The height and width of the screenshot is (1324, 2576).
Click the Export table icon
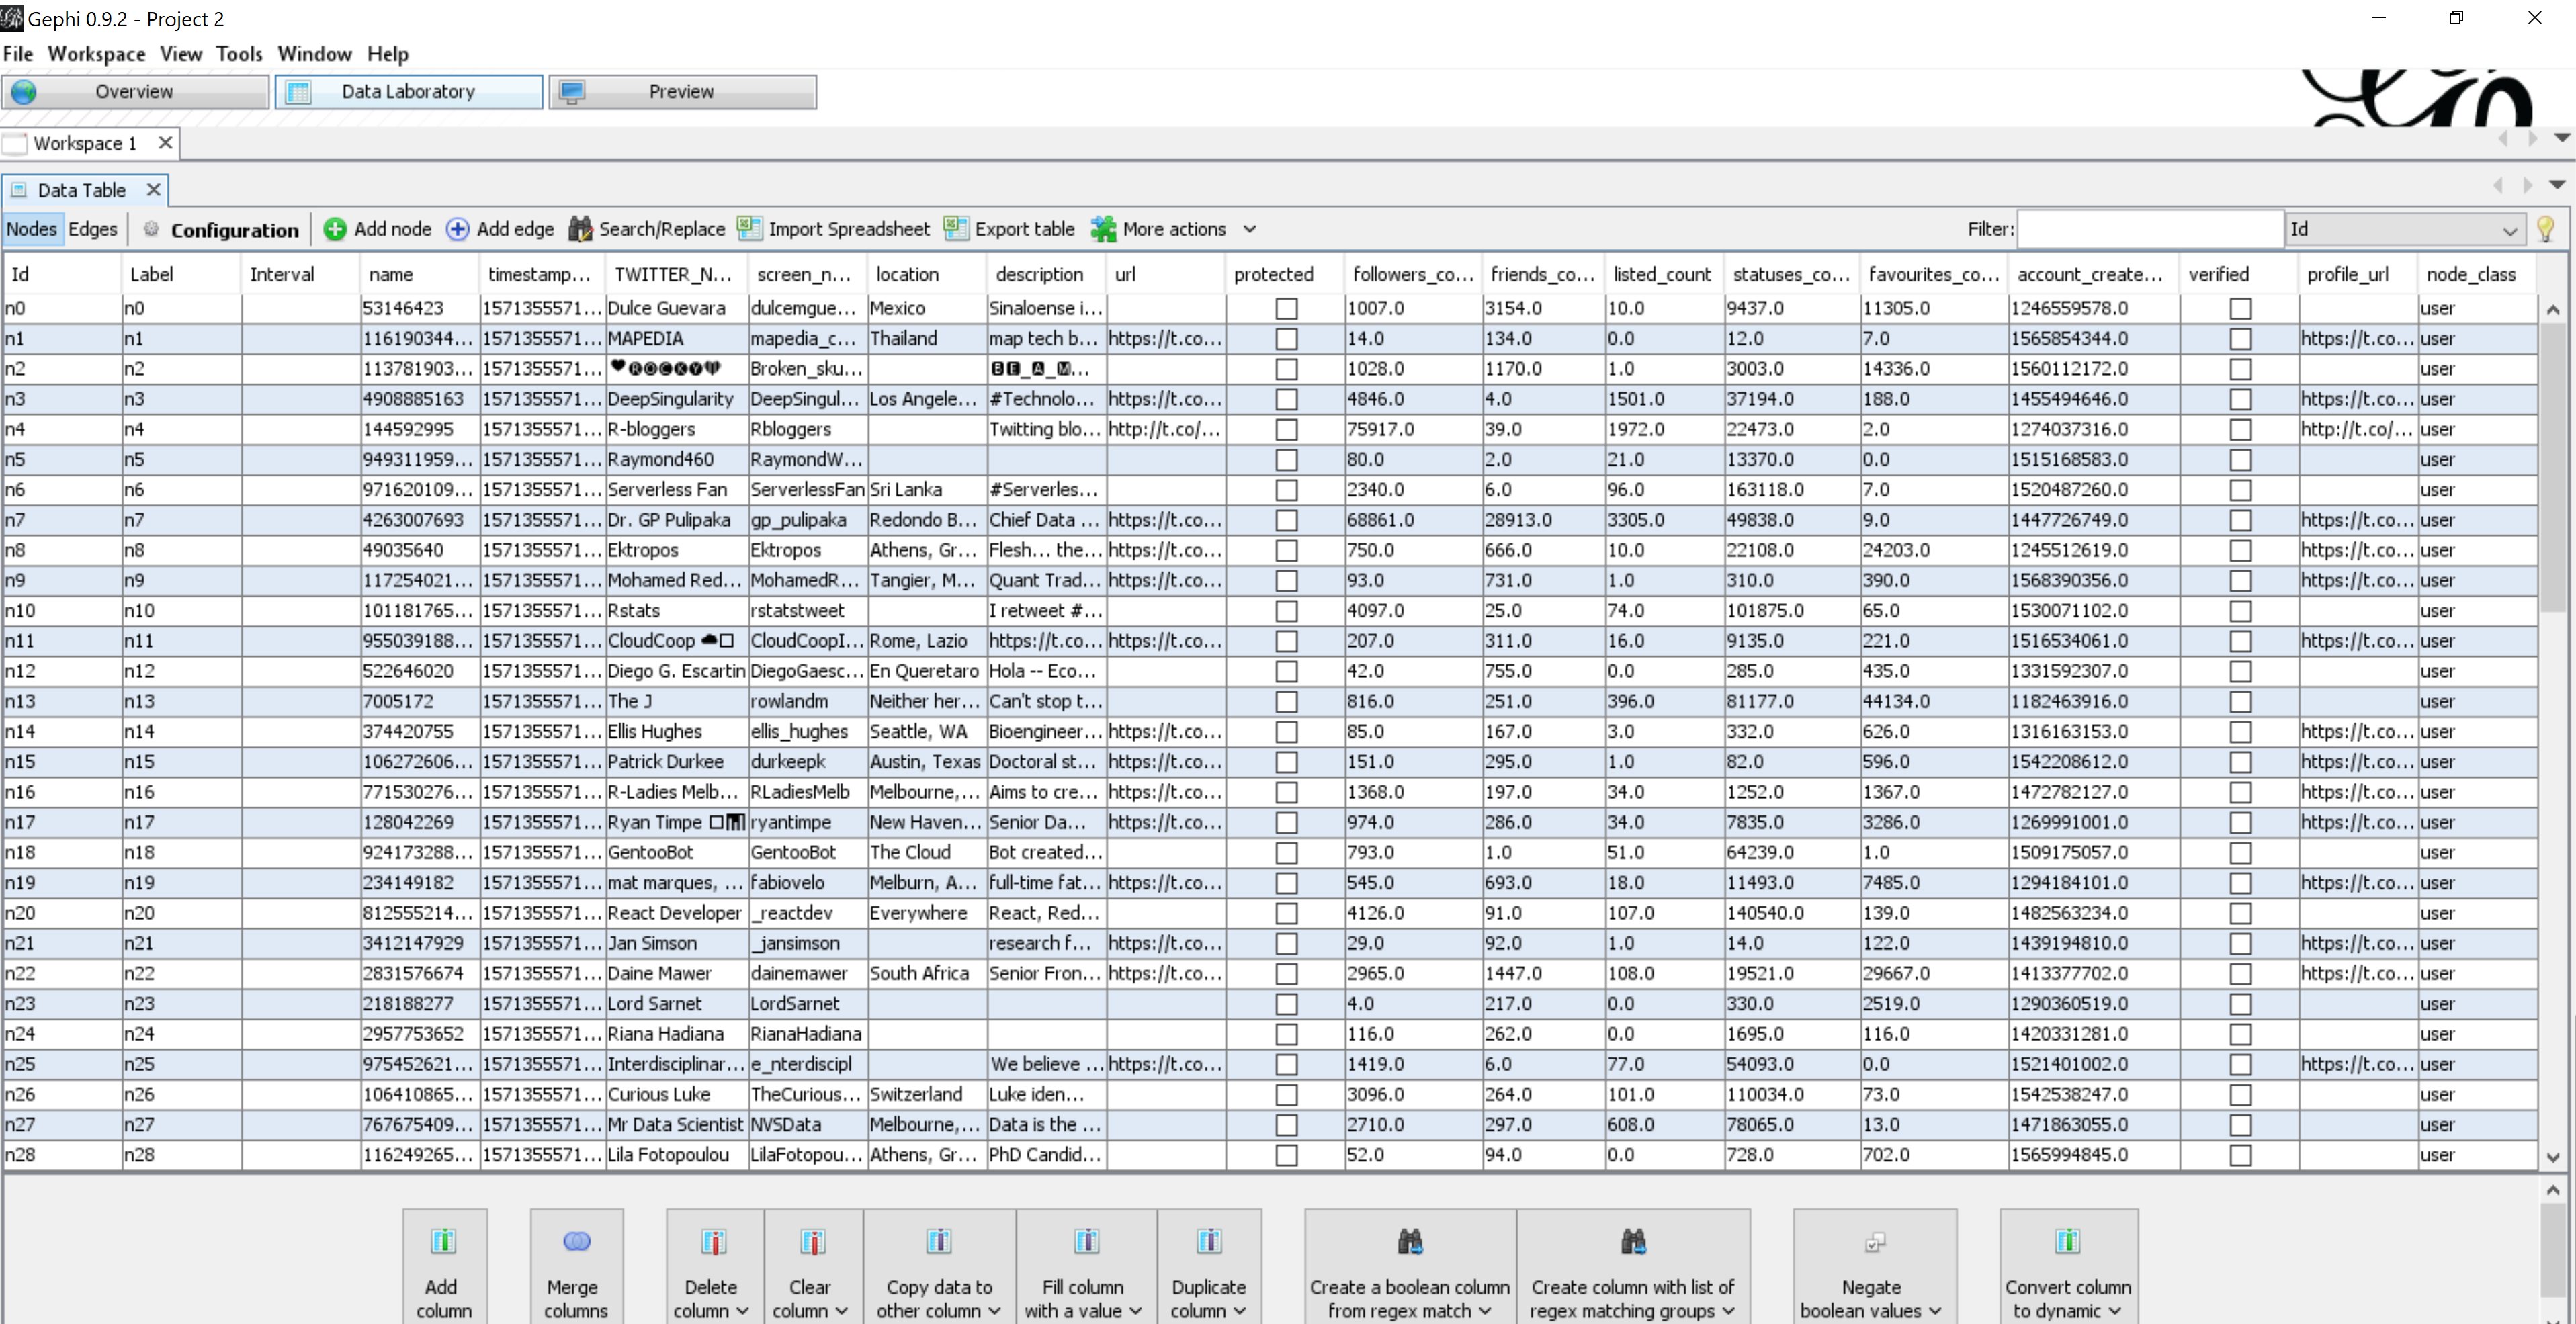tap(956, 229)
